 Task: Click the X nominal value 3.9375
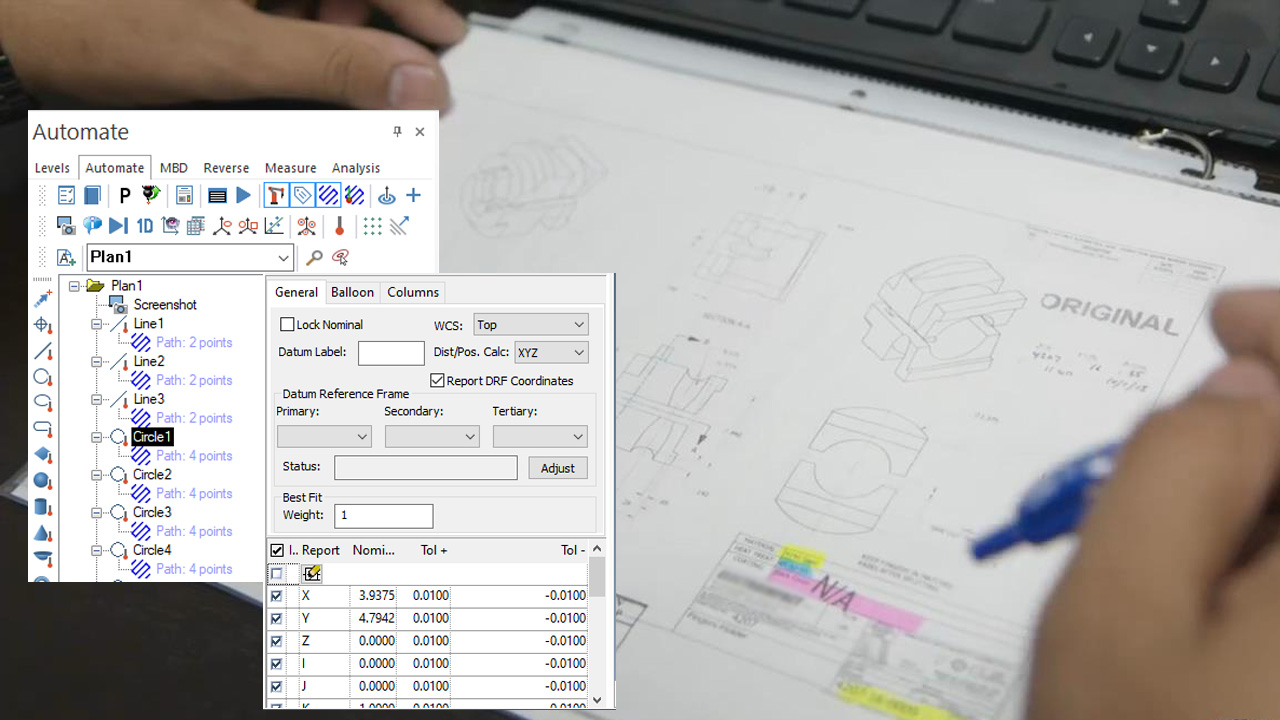[x=375, y=595]
